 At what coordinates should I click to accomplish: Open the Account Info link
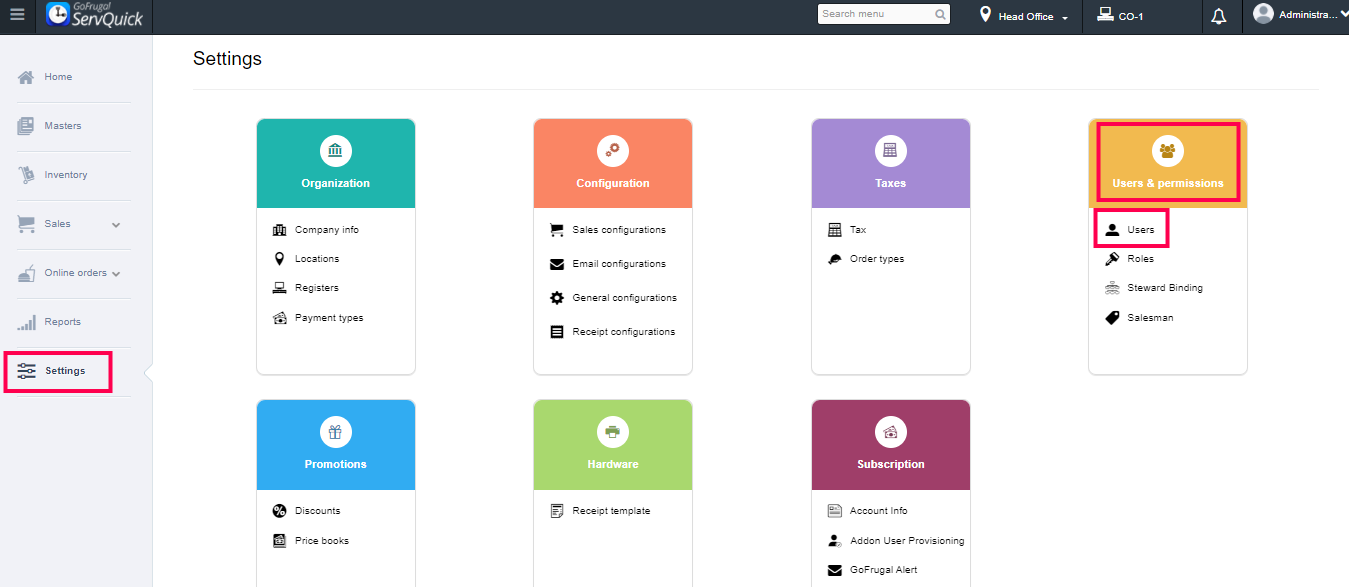[879, 511]
